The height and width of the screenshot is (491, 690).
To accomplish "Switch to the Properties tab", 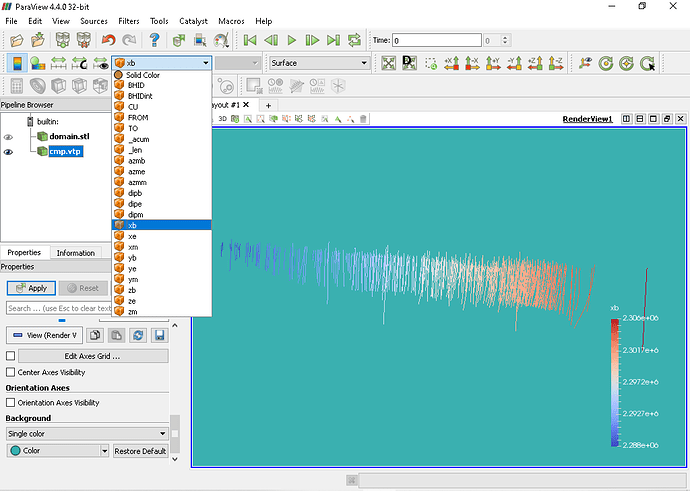I will (x=24, y=253).
